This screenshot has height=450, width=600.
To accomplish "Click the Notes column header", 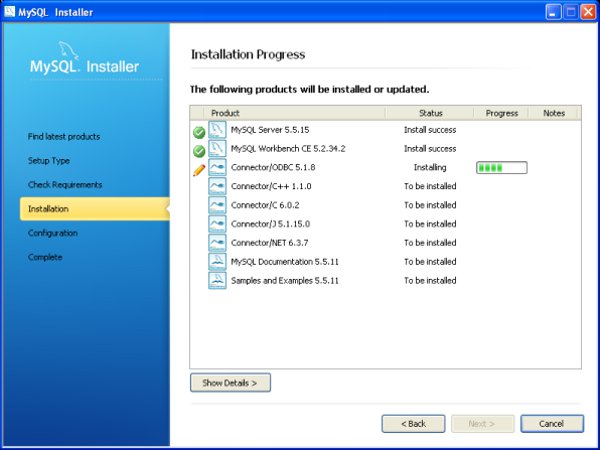I will [x=554, y=113].
